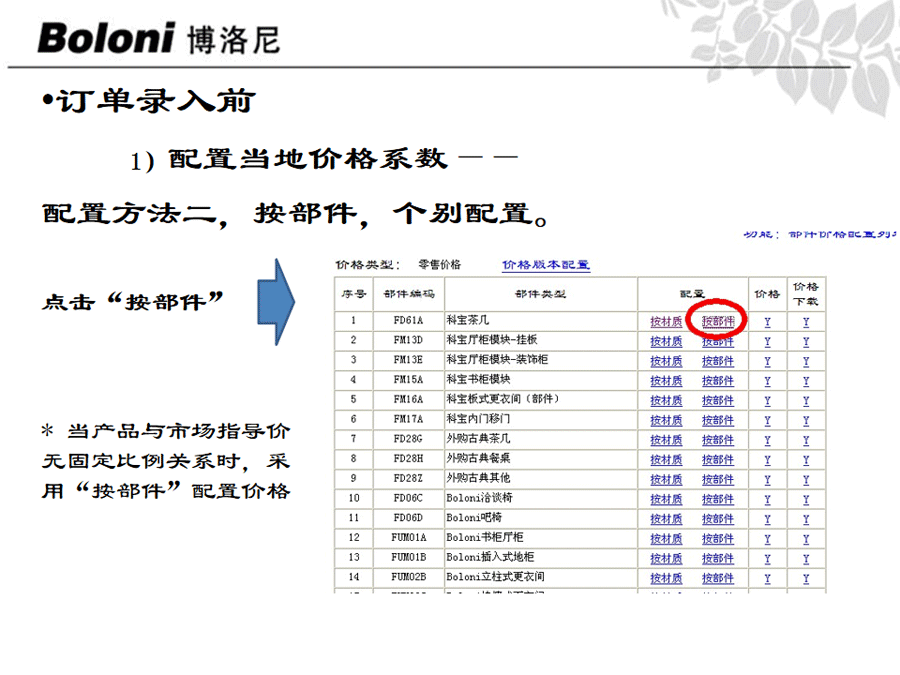The height and width of the screenshot is (675, 900).
Task: Click 价格下载 Y link for FM16A row
Action: (805, 401)
